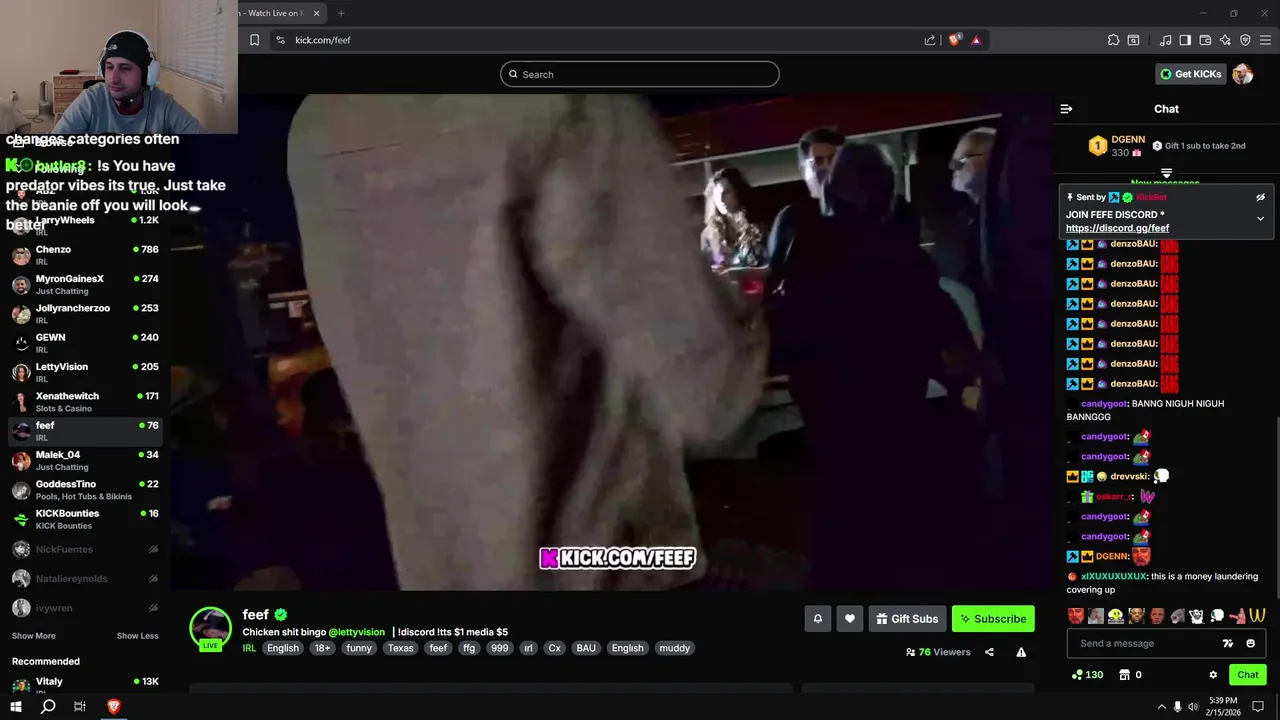Open the 7TV emote menu icon
The image size is (1280, 720).
(x=1228, y=644)
